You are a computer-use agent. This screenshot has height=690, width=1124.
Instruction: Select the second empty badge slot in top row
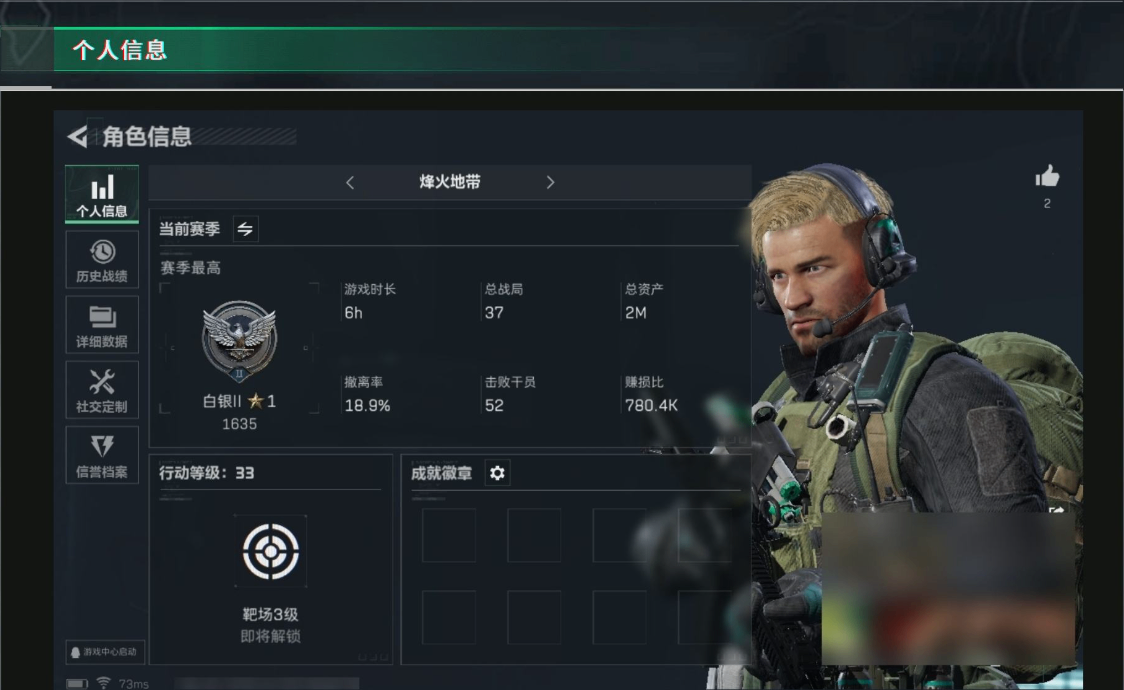pos(534,535)
